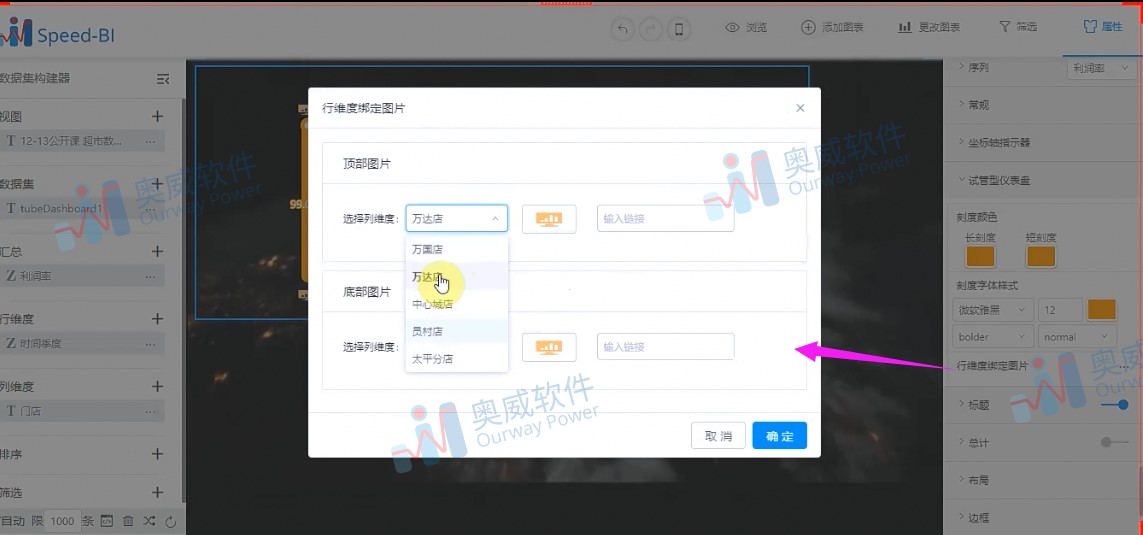Open options for tubeDashboard1 dataset
This screenshot has width=1143, height=535.
click(x=150, y=209)
